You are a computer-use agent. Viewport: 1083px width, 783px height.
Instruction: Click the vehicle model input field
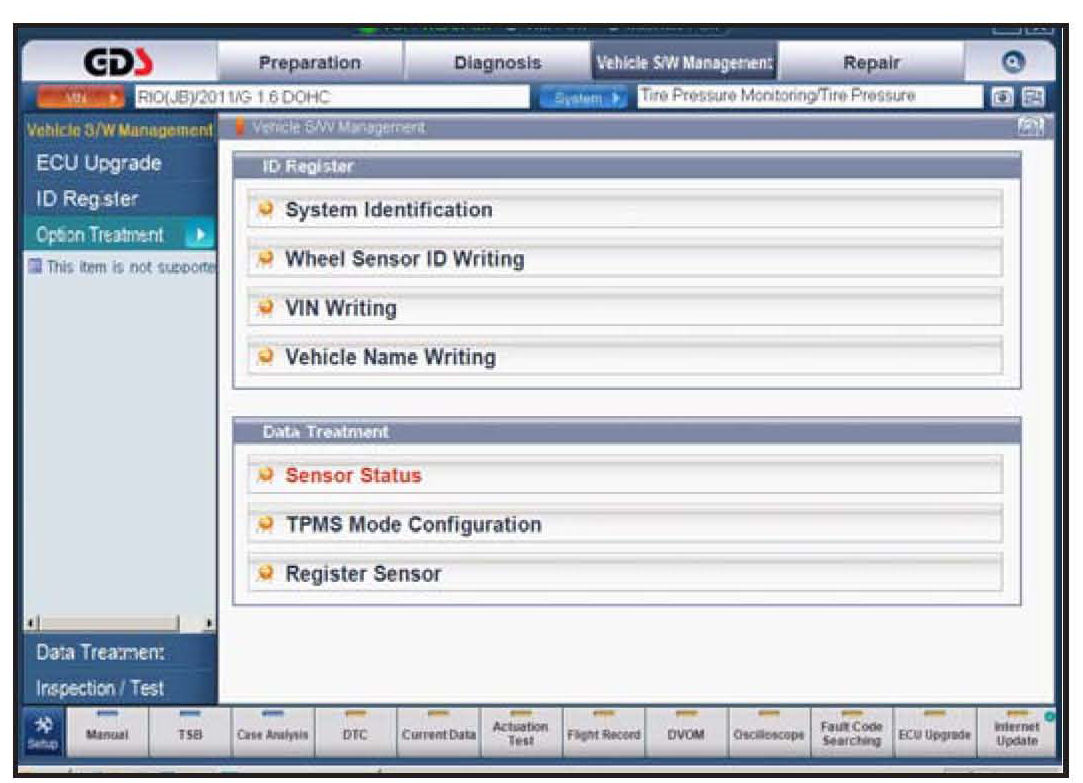(x=330, y=98)
